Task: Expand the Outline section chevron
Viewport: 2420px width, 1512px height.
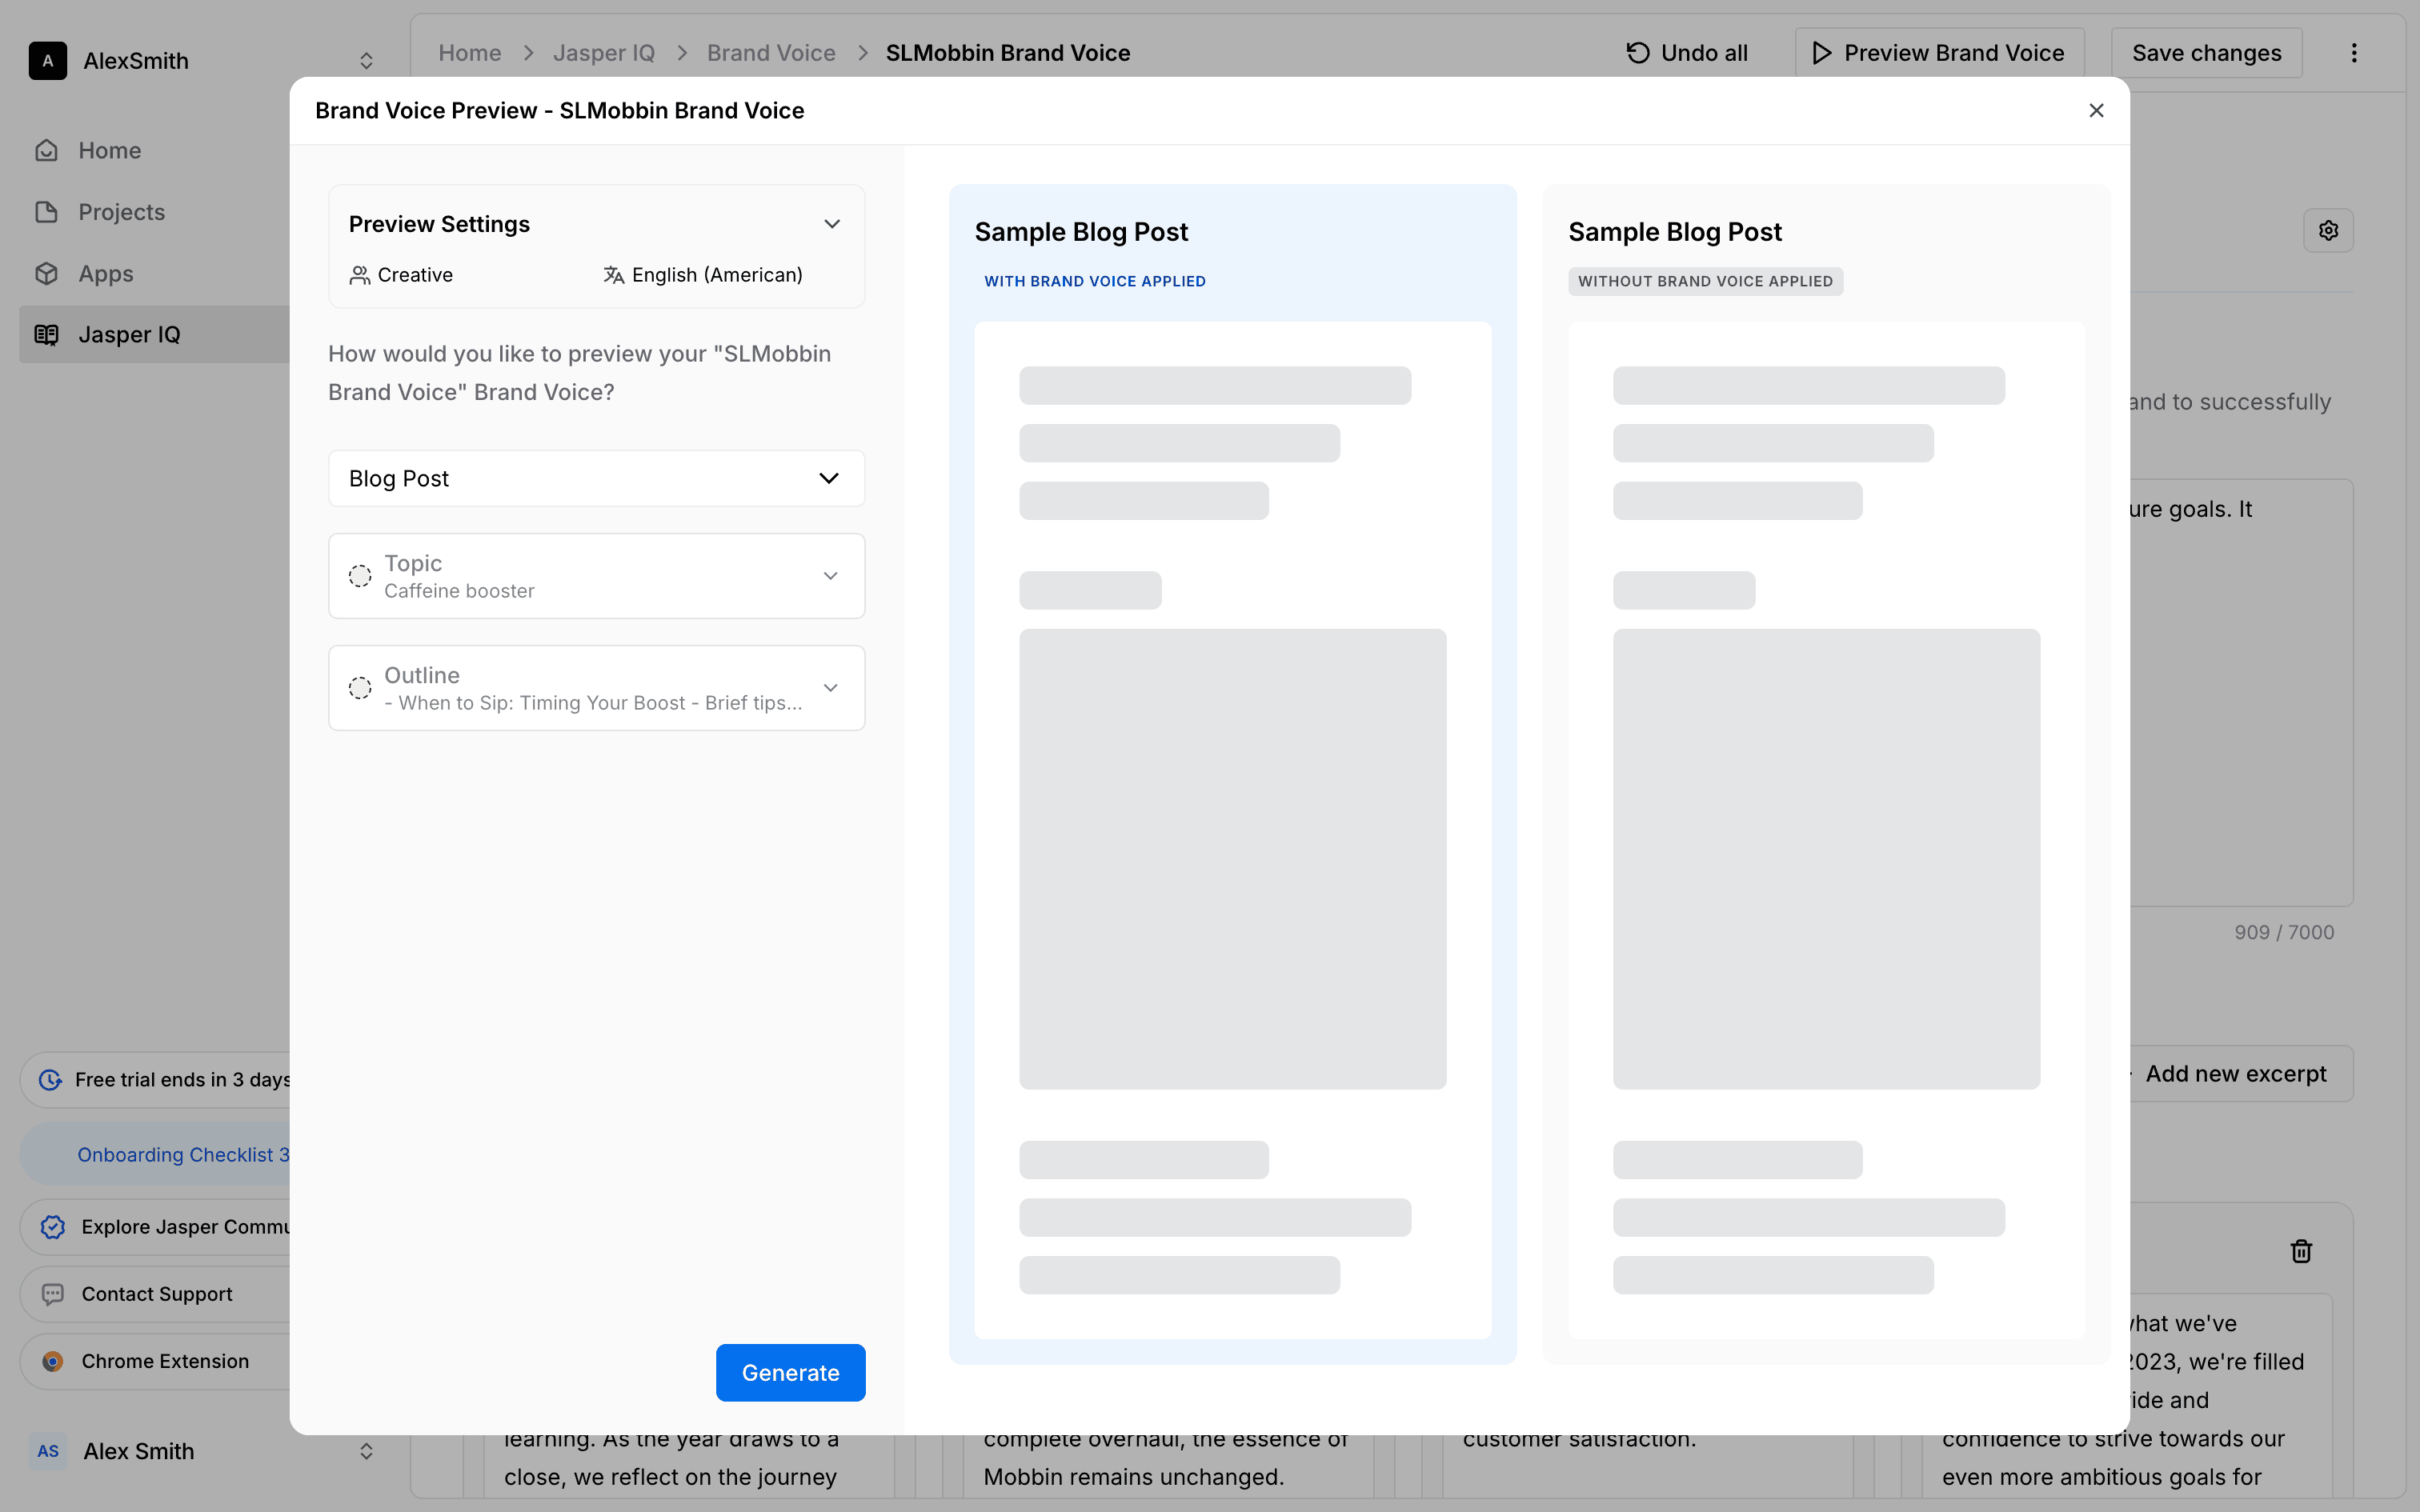Action: coord(830,688)
